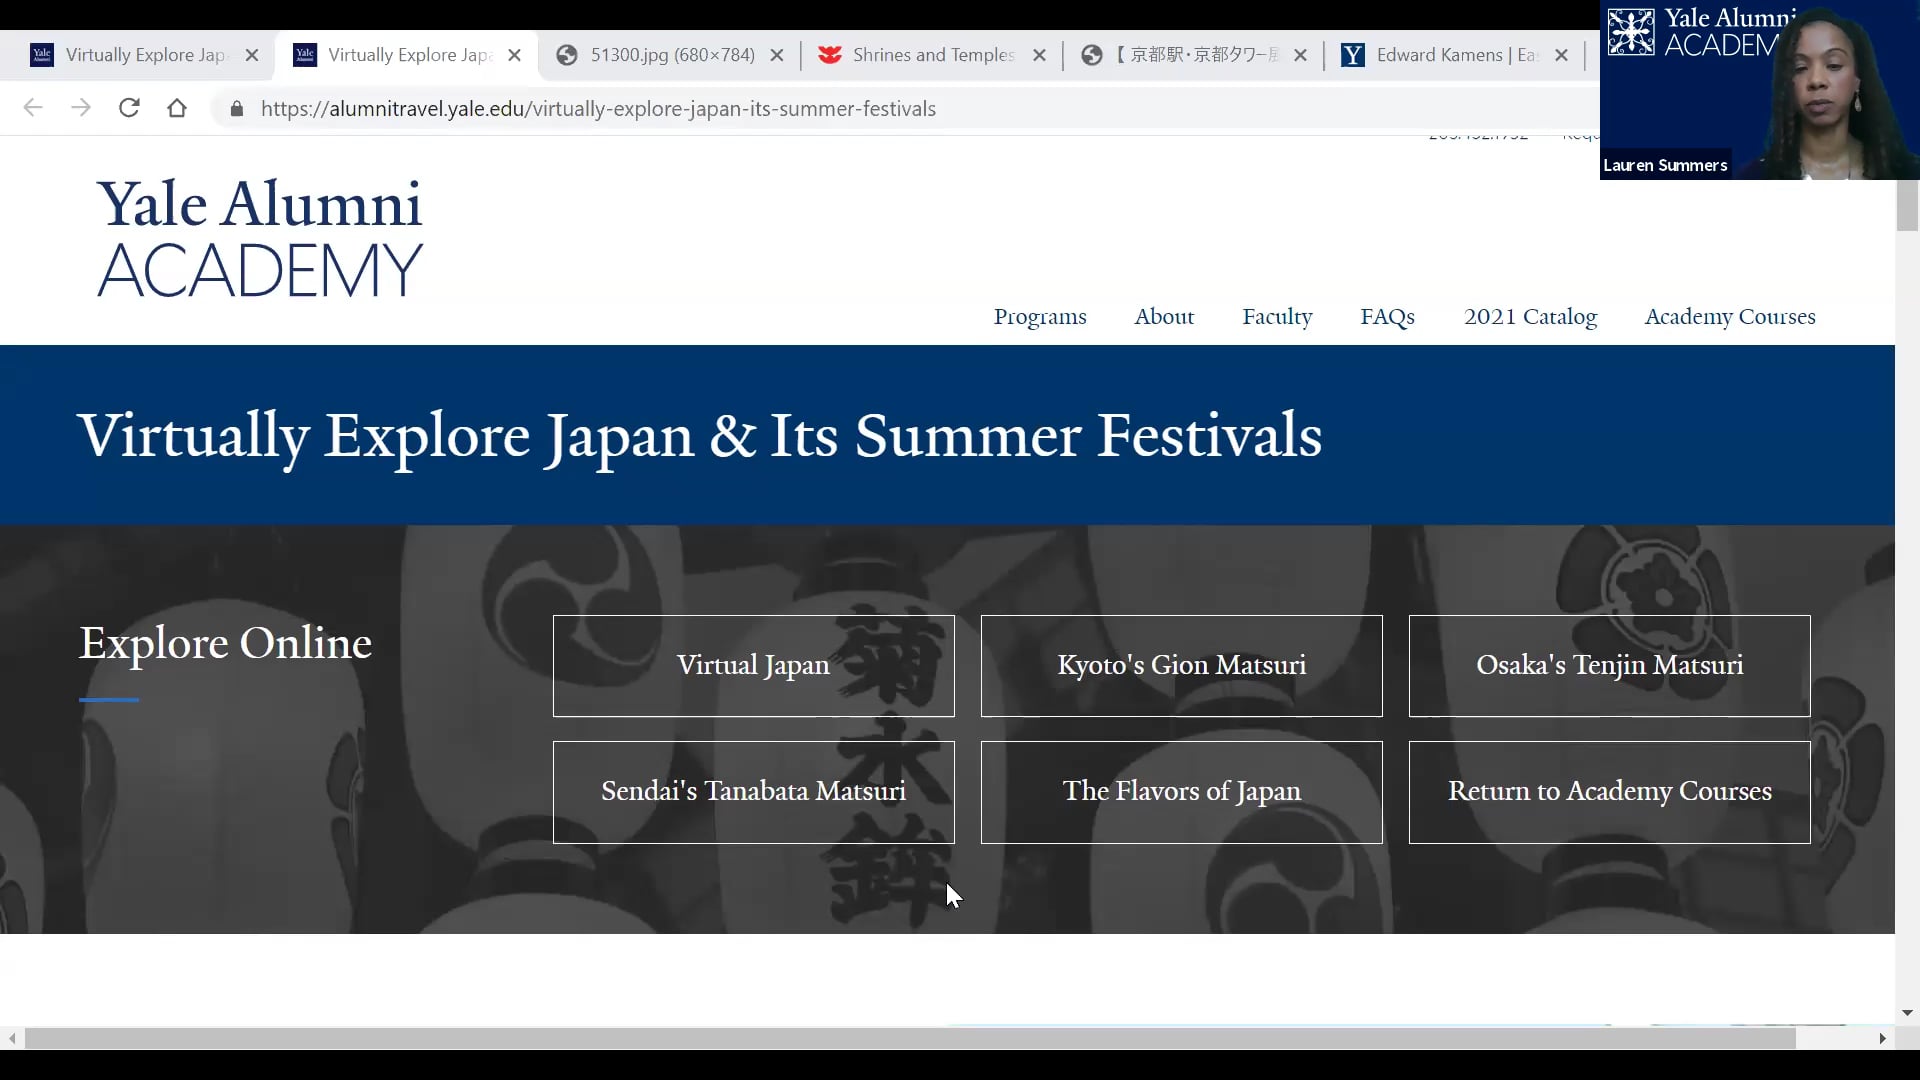Open Sendai's Tanabata Matsuri section

point(753,791)
